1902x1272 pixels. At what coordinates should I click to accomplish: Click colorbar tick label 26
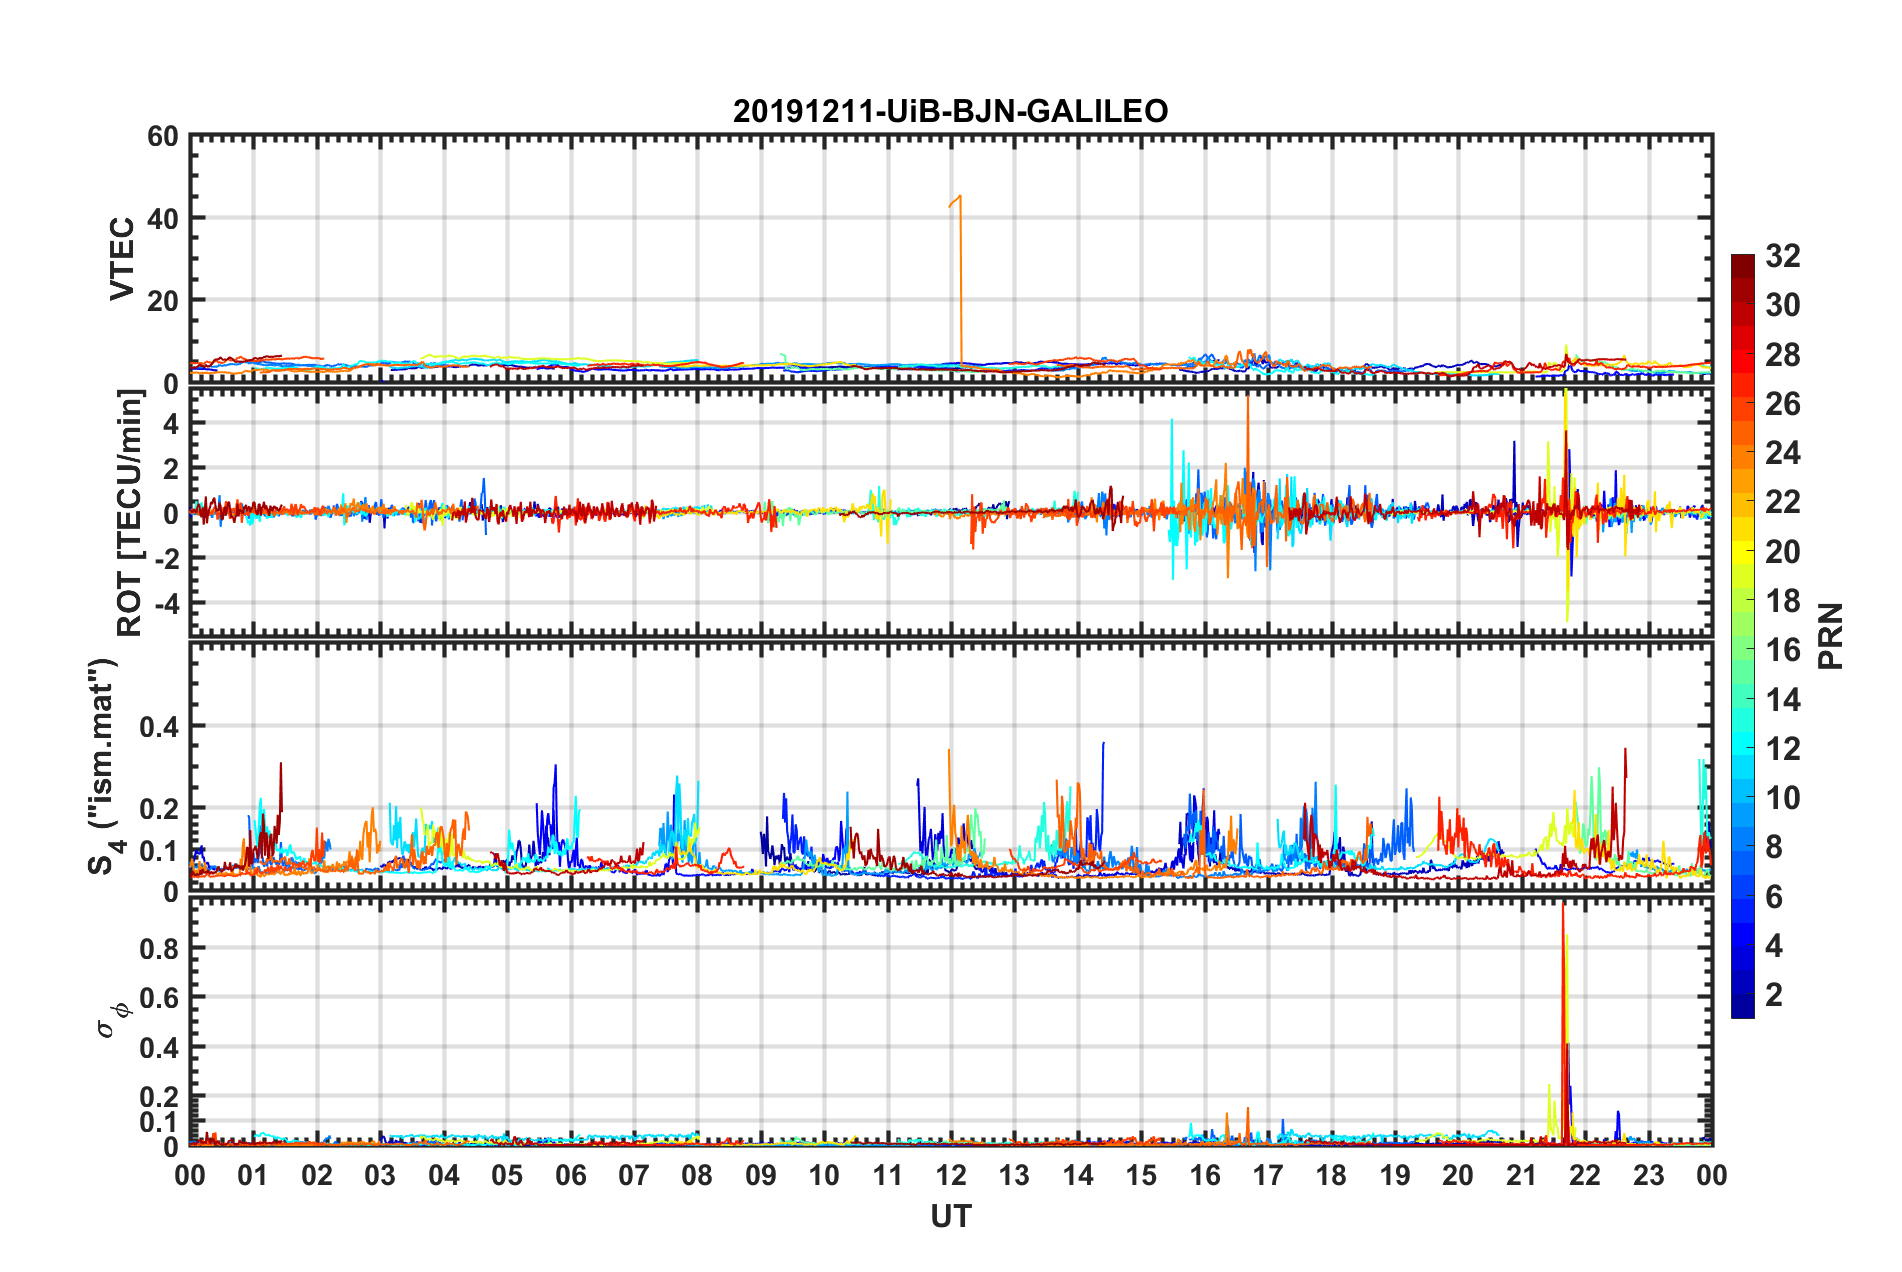(1782, 404)
